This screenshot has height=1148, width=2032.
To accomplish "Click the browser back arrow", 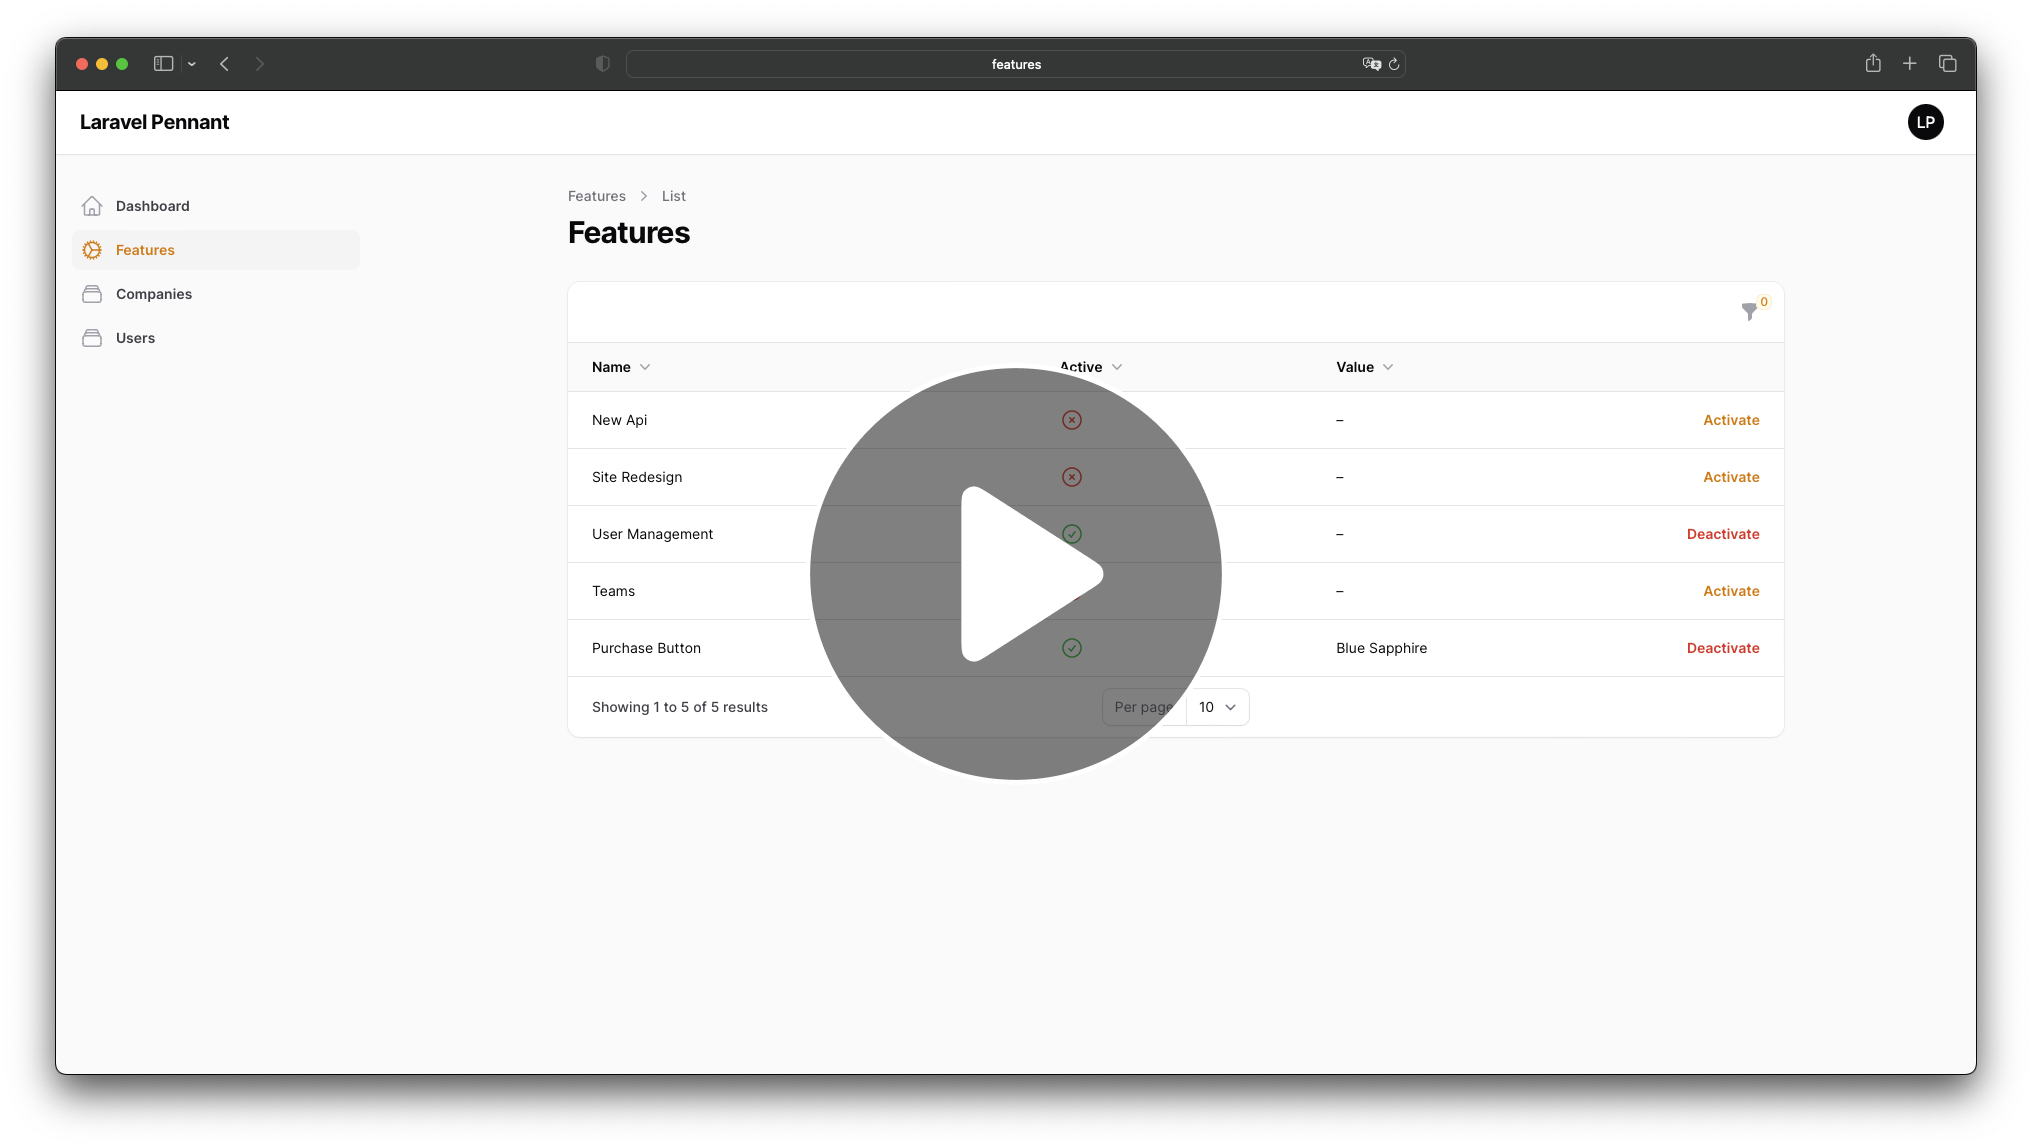I will click(x=225, y=64).
